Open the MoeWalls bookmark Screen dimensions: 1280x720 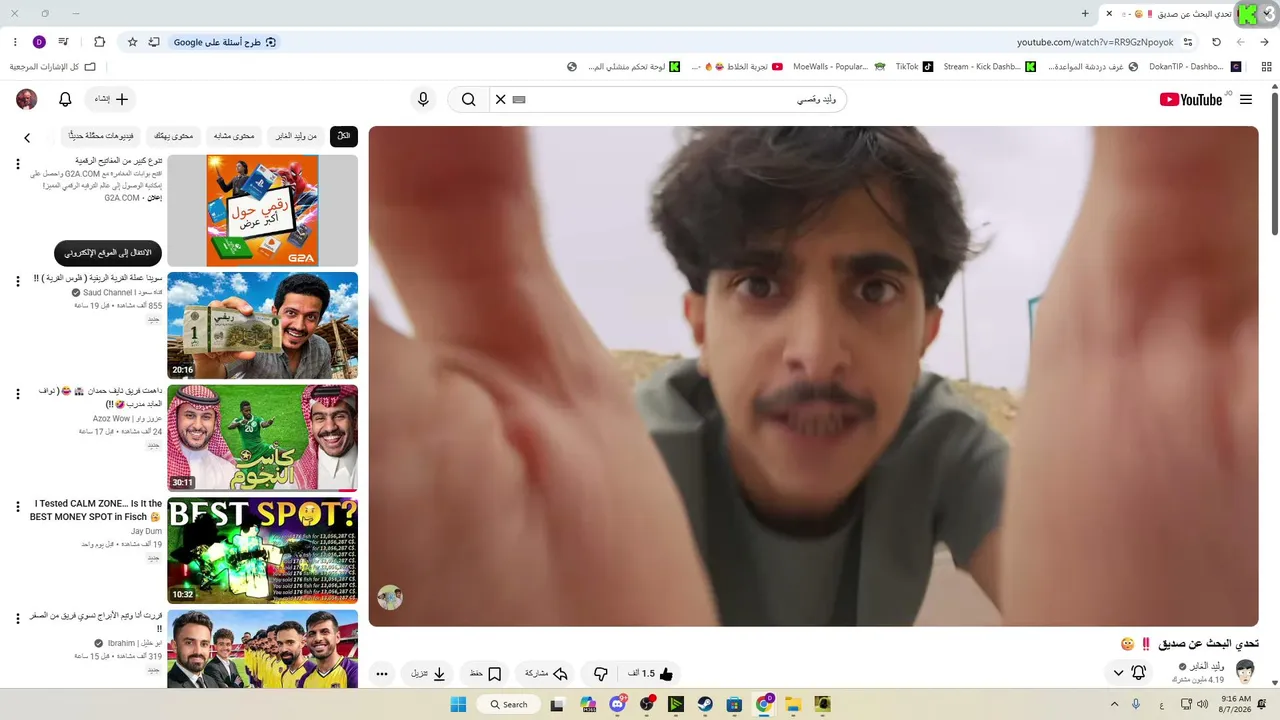coord(838,67)
